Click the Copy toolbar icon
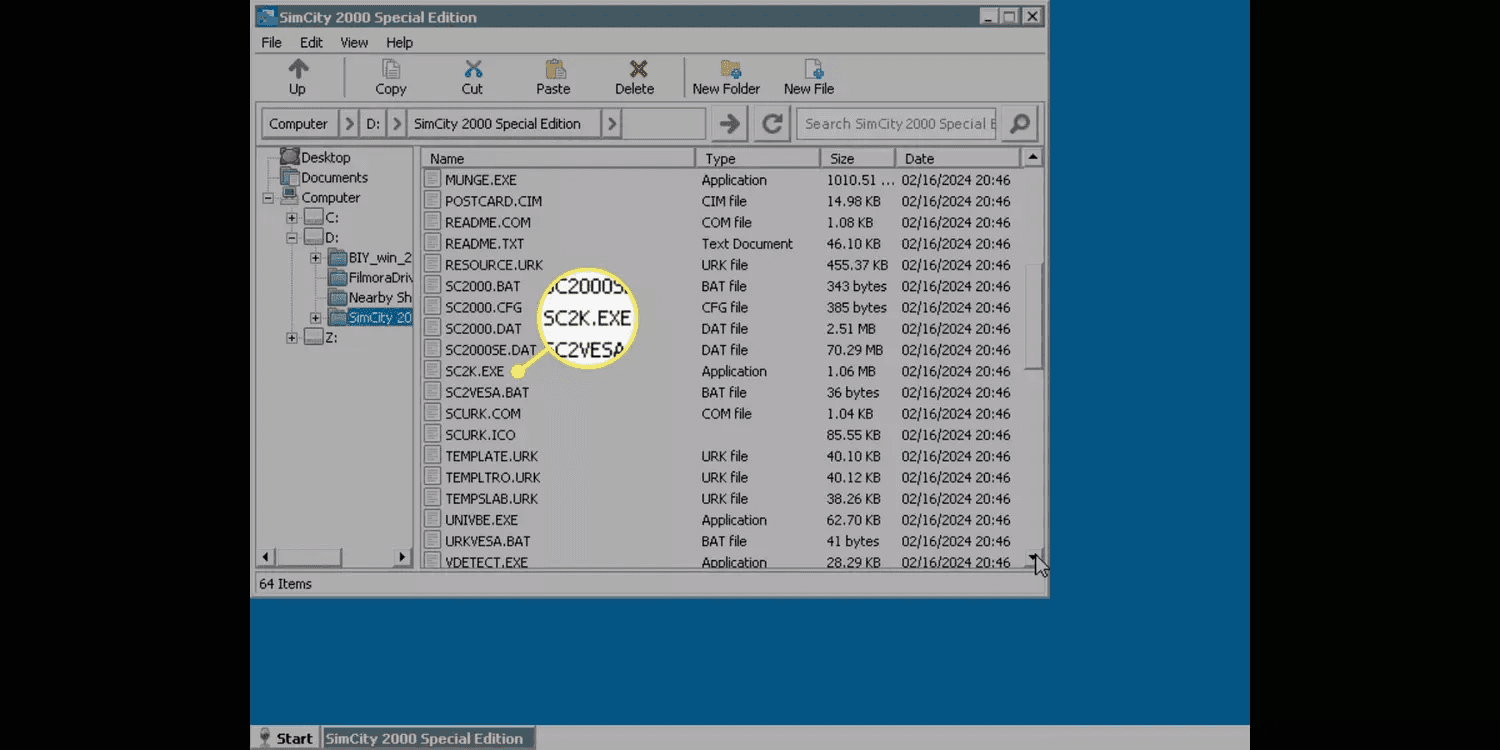 point(390,75)
